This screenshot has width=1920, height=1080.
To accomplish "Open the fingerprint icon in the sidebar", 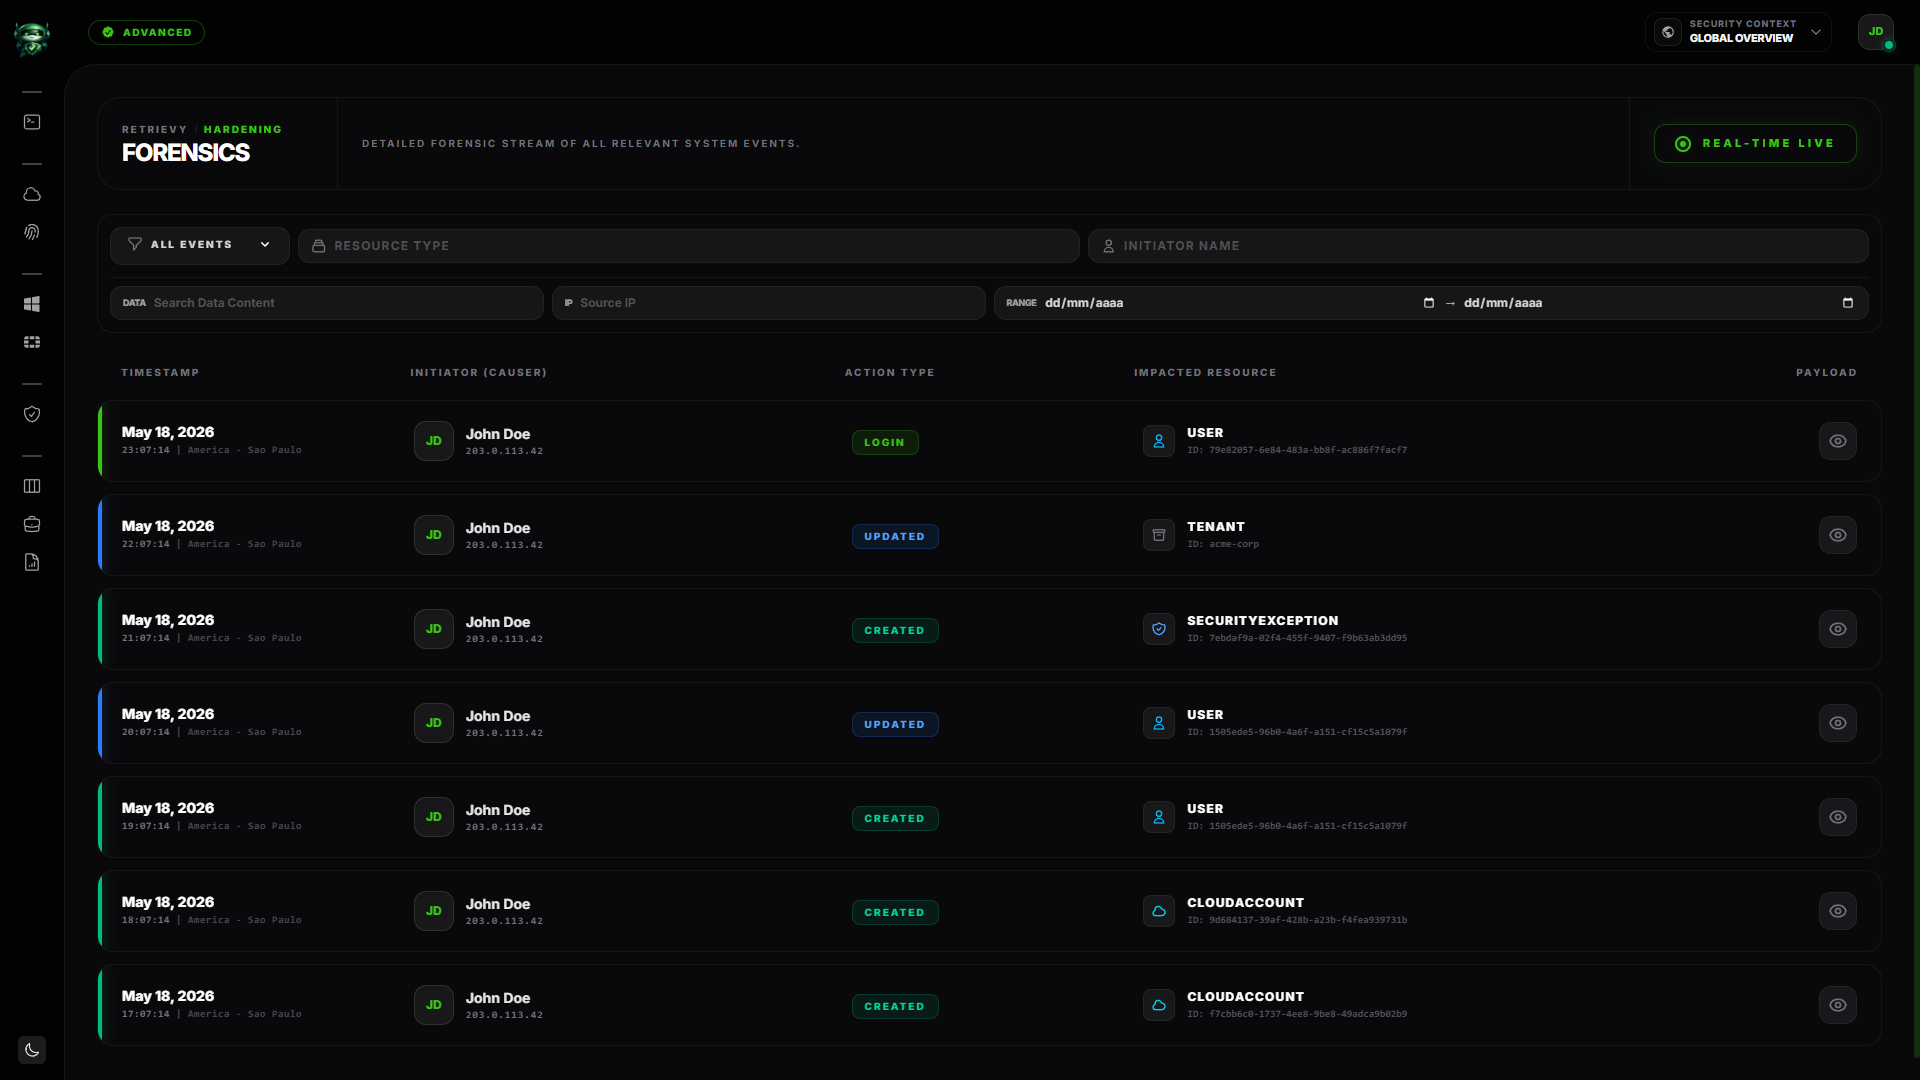I will point(32,232).
